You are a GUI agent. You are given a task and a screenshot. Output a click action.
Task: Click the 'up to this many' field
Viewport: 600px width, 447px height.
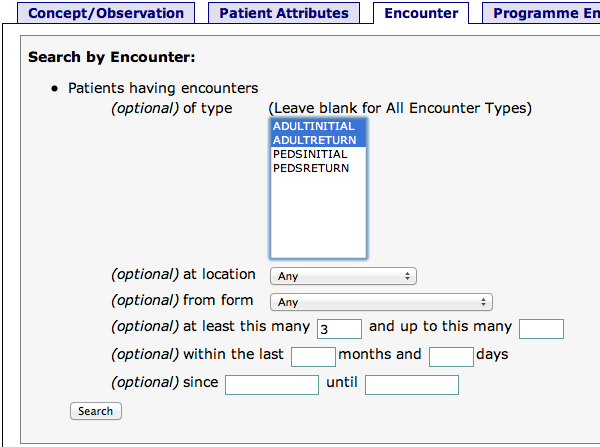[542, 329]
